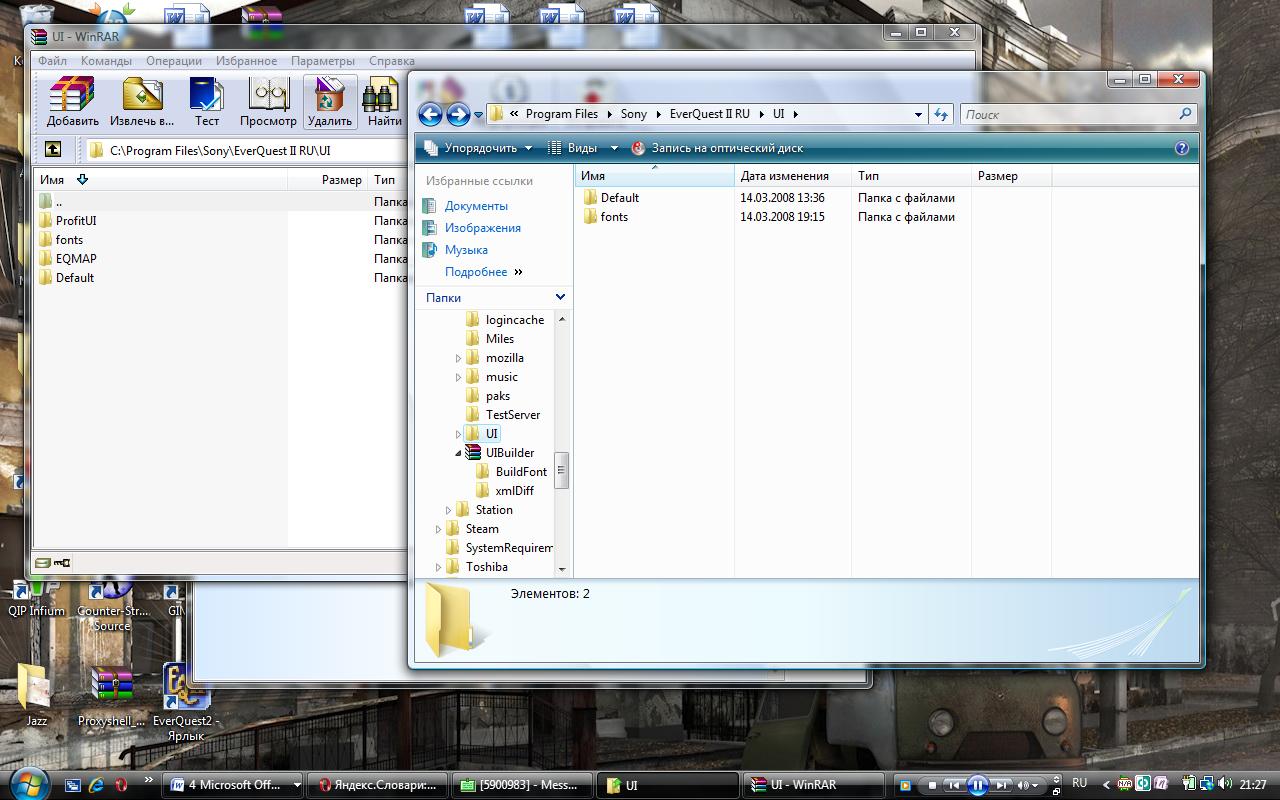Open the Избранное menu in WinRAR
The image size is (1280, 800).
tap(246, 61)
